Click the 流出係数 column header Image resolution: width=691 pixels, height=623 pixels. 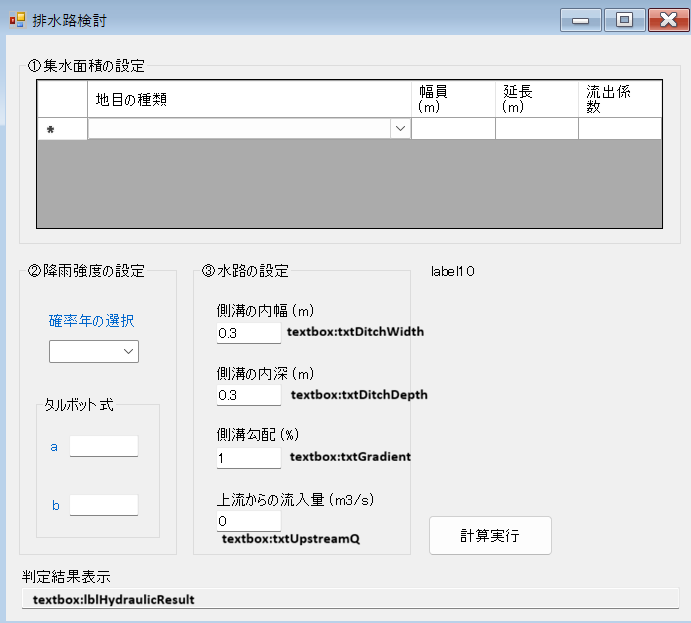tap(619, 99)
